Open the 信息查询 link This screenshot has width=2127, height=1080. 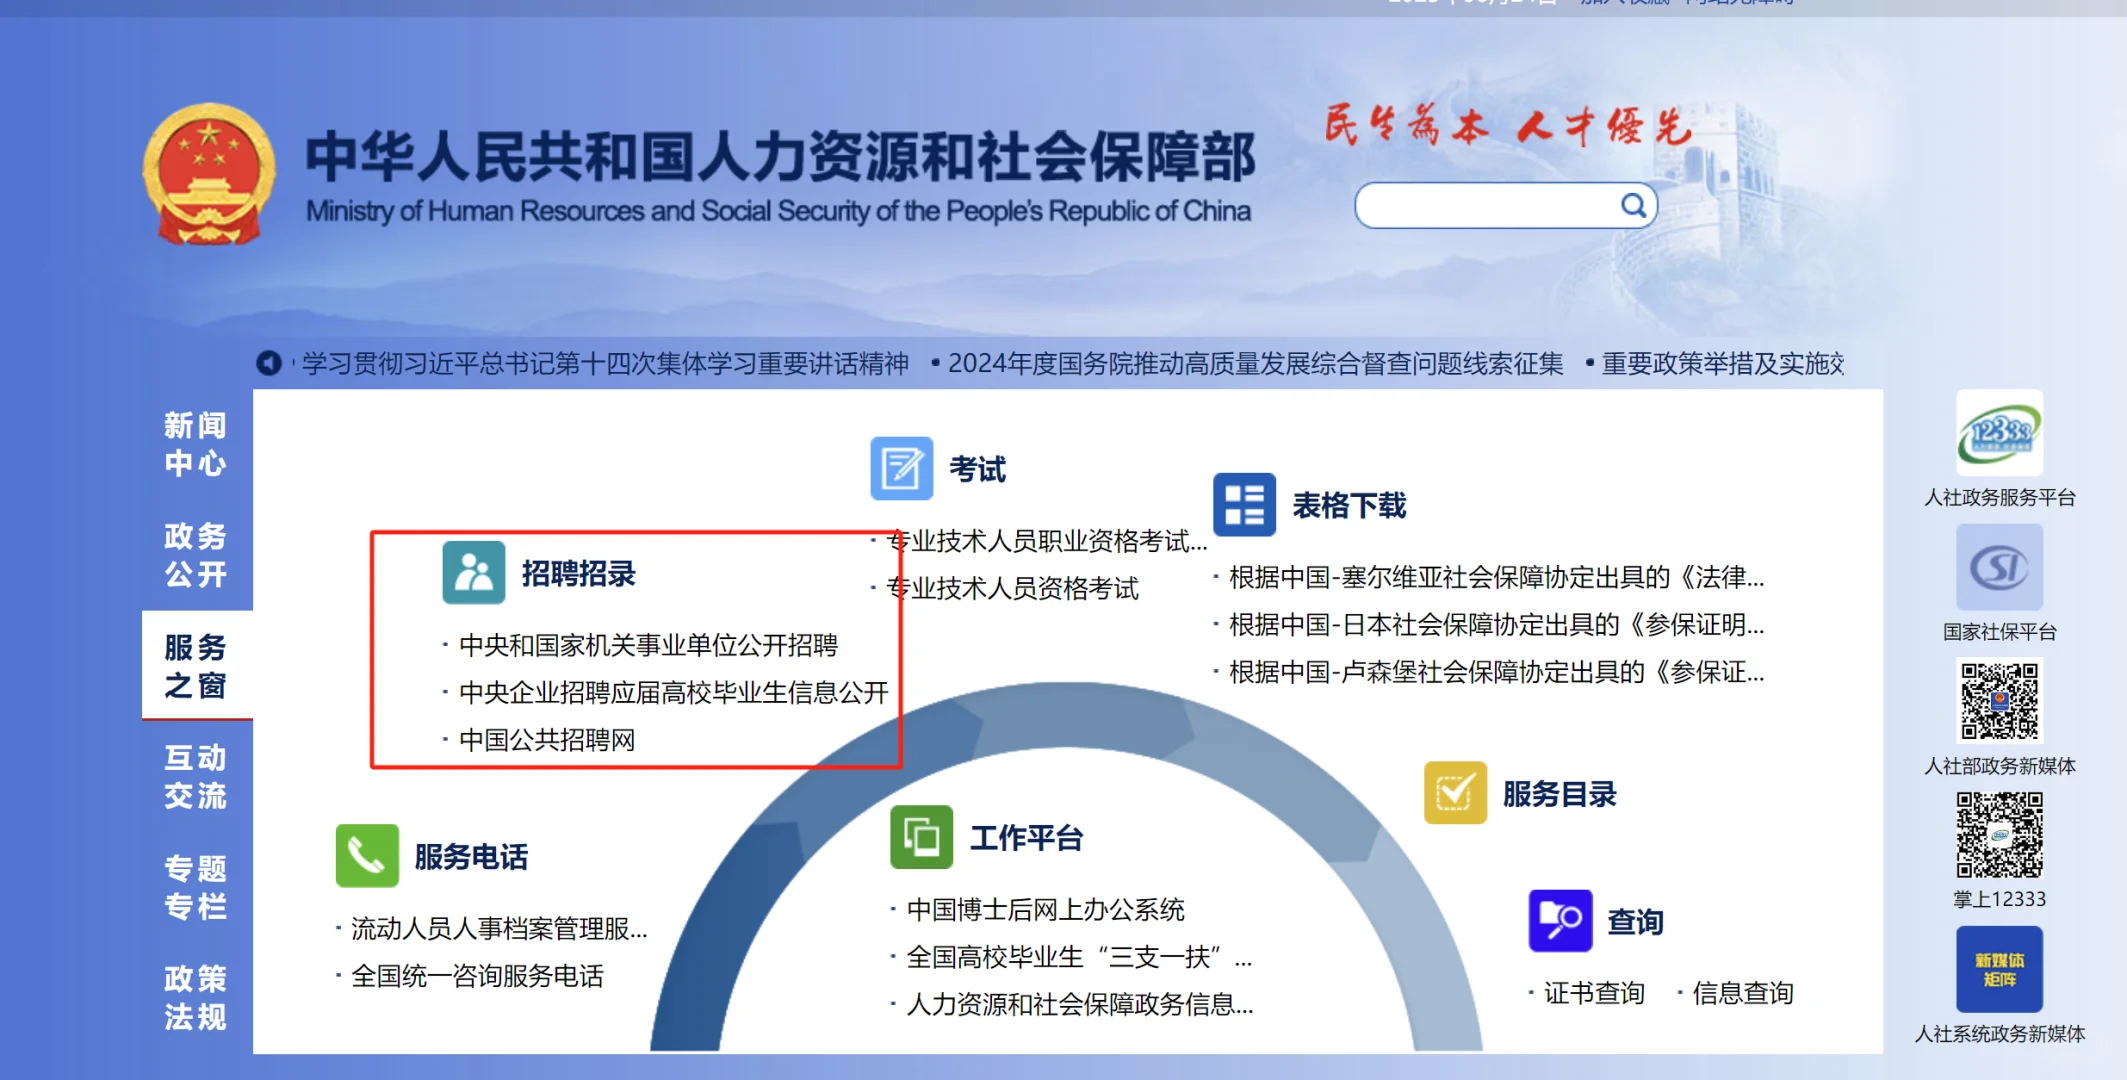[x=1743, y=993]
